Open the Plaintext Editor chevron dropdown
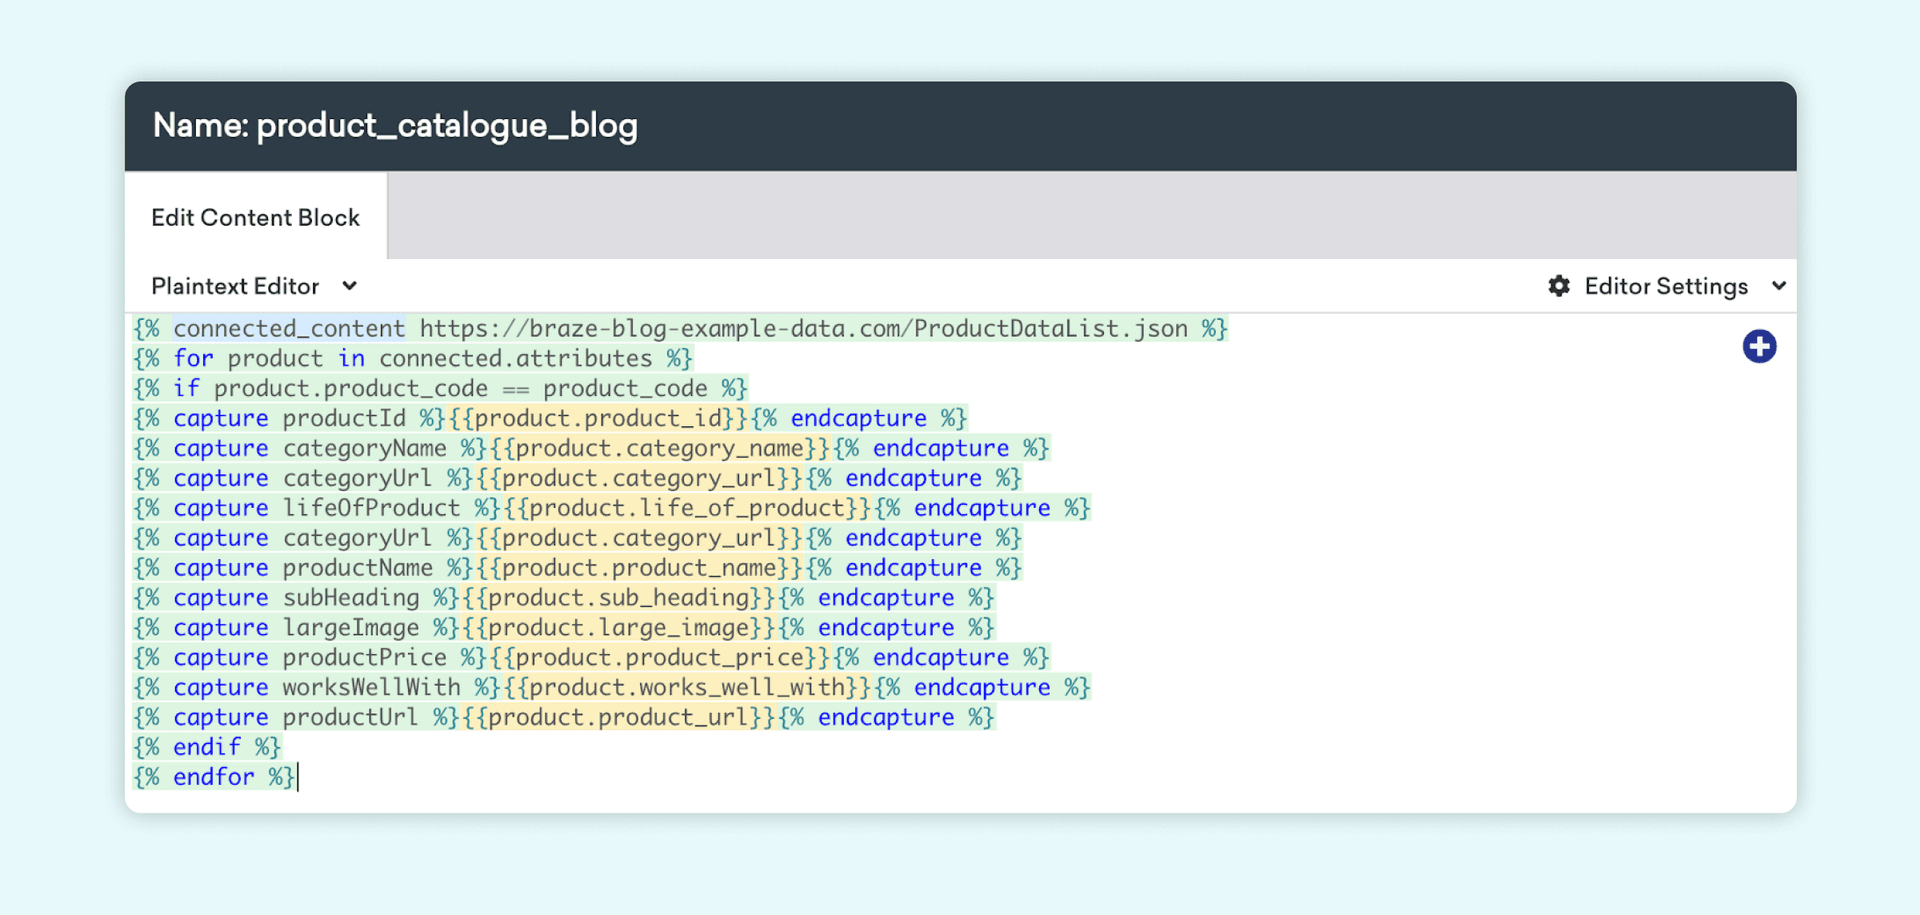 [349, 286]
